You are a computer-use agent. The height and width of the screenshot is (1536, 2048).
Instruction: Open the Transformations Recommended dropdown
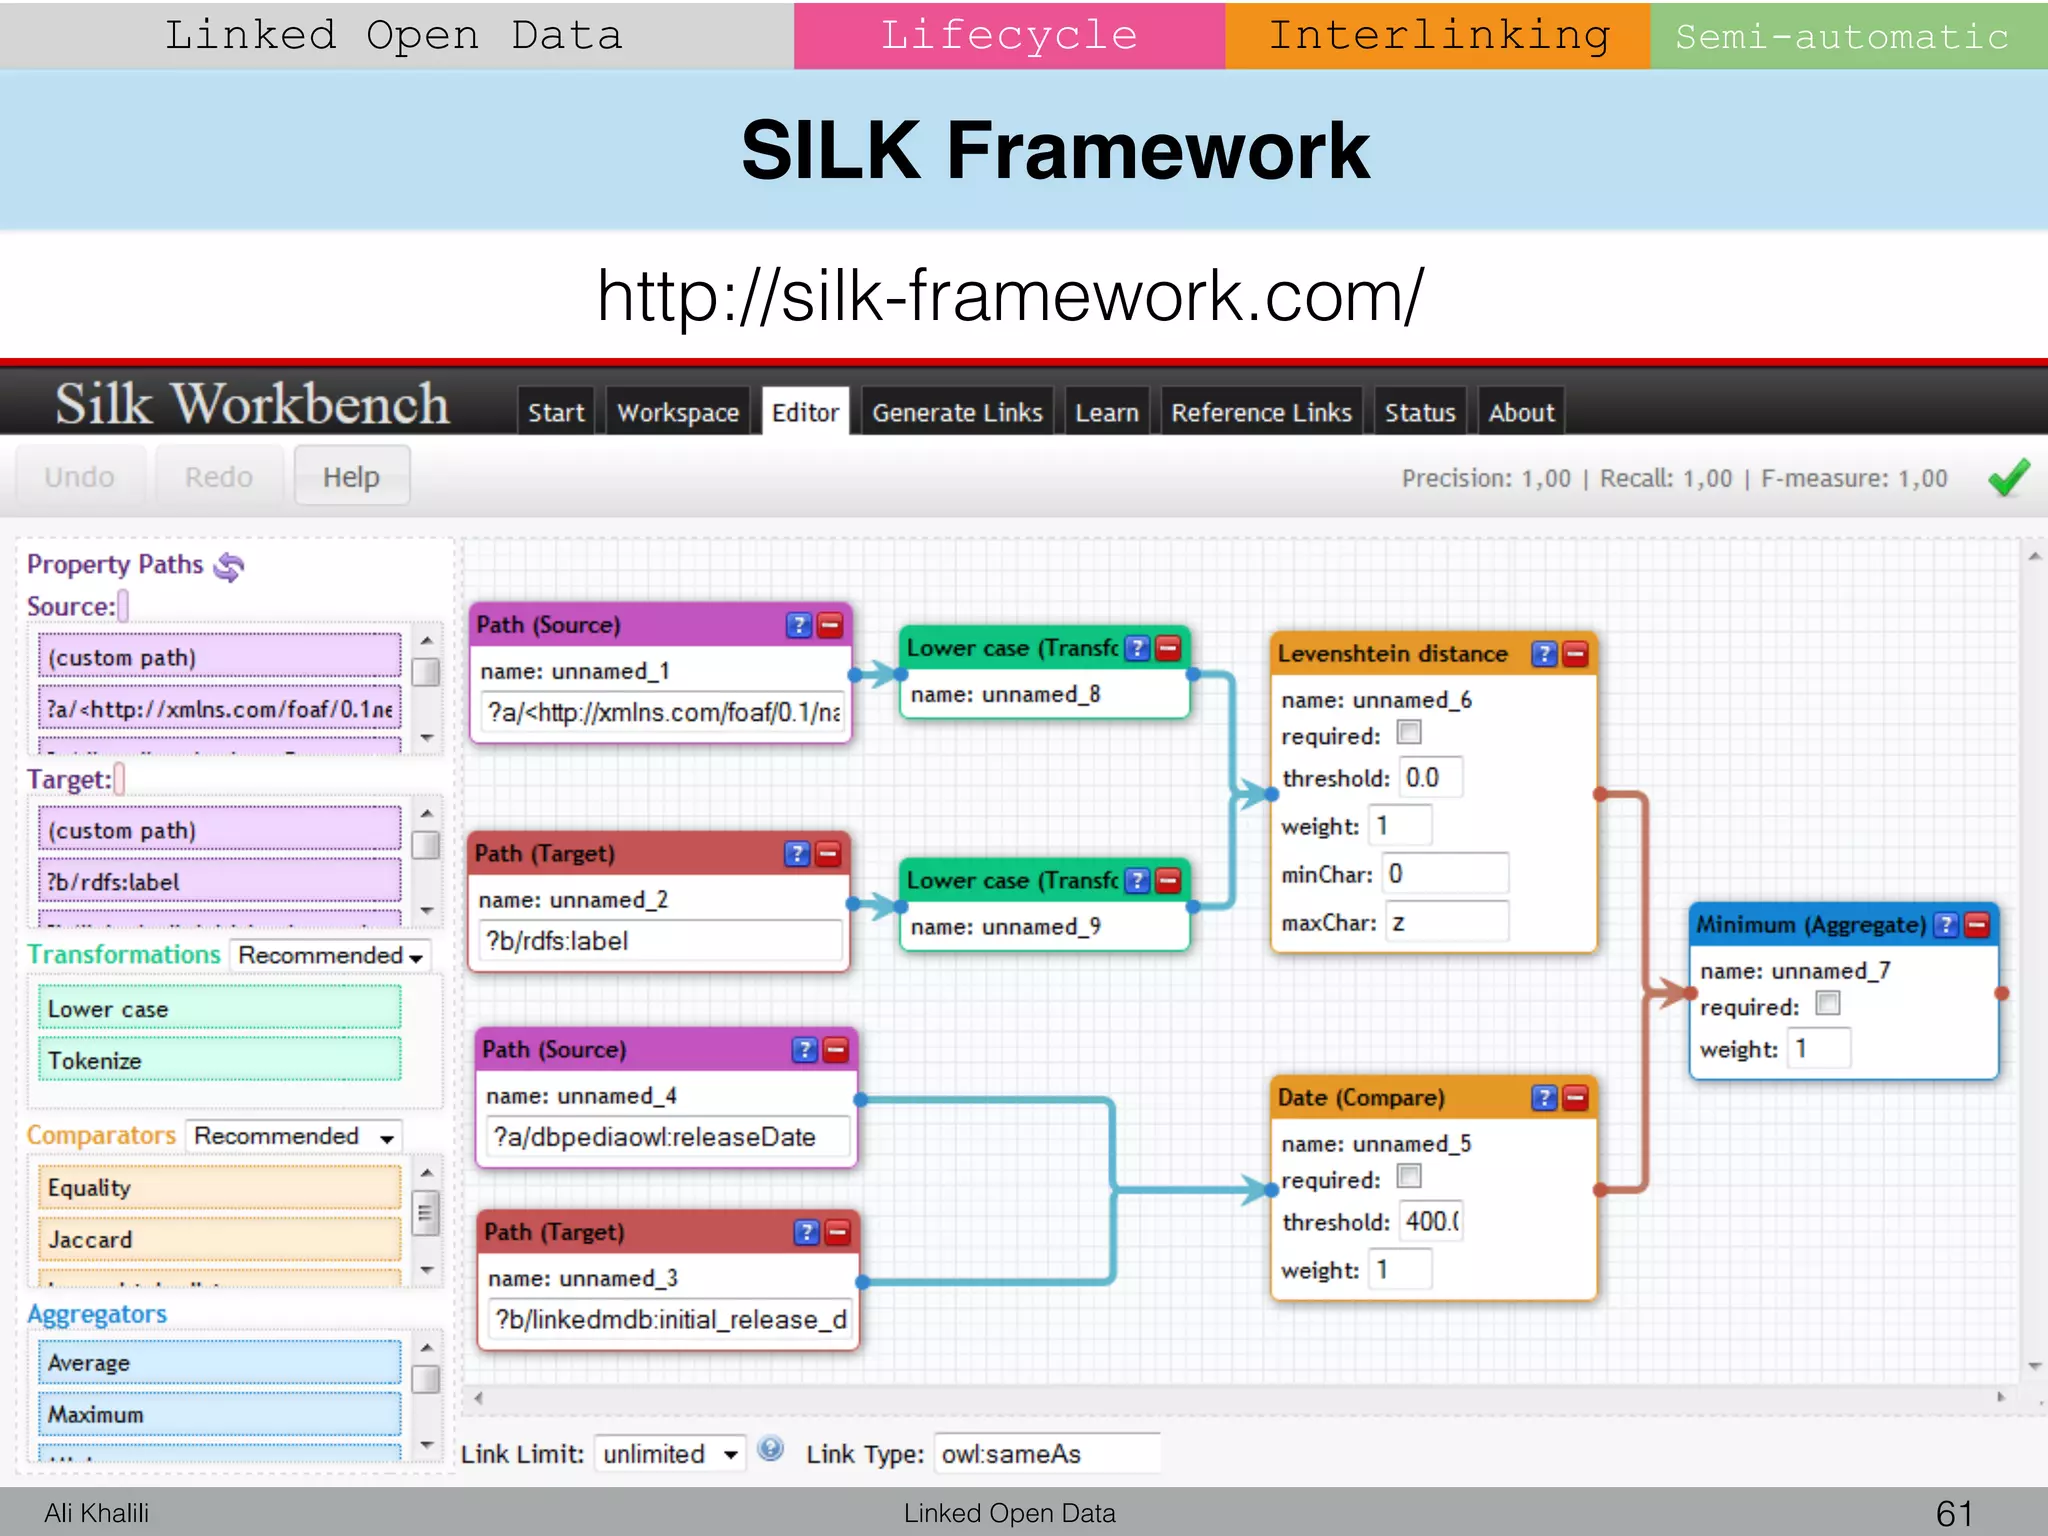click(330, 956)
